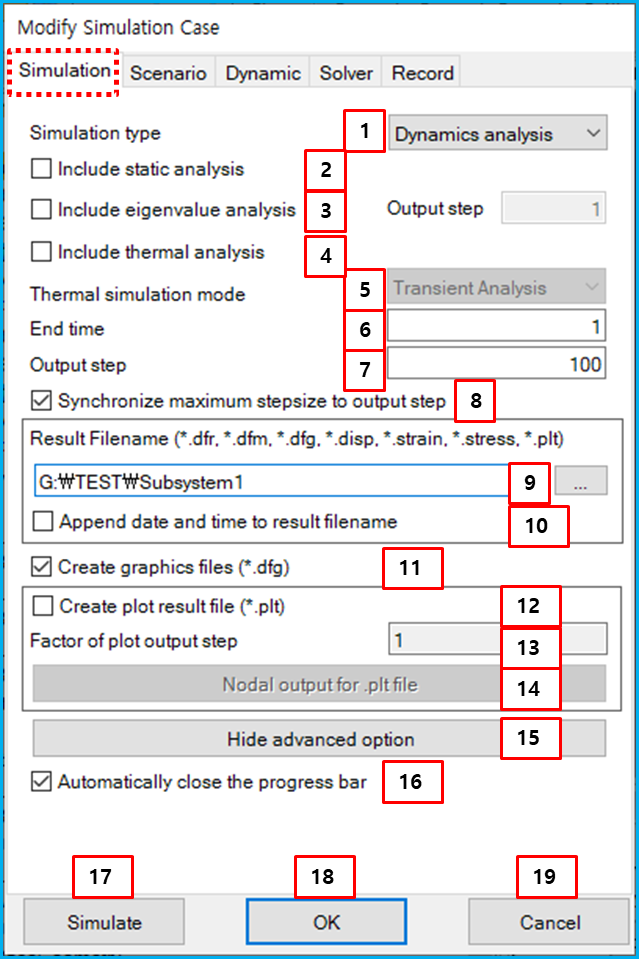This screenshot has width=639, height=959.
Task: Browse for result file with ellipsis button
Action: pyautogui.click(x=581, y=481)
